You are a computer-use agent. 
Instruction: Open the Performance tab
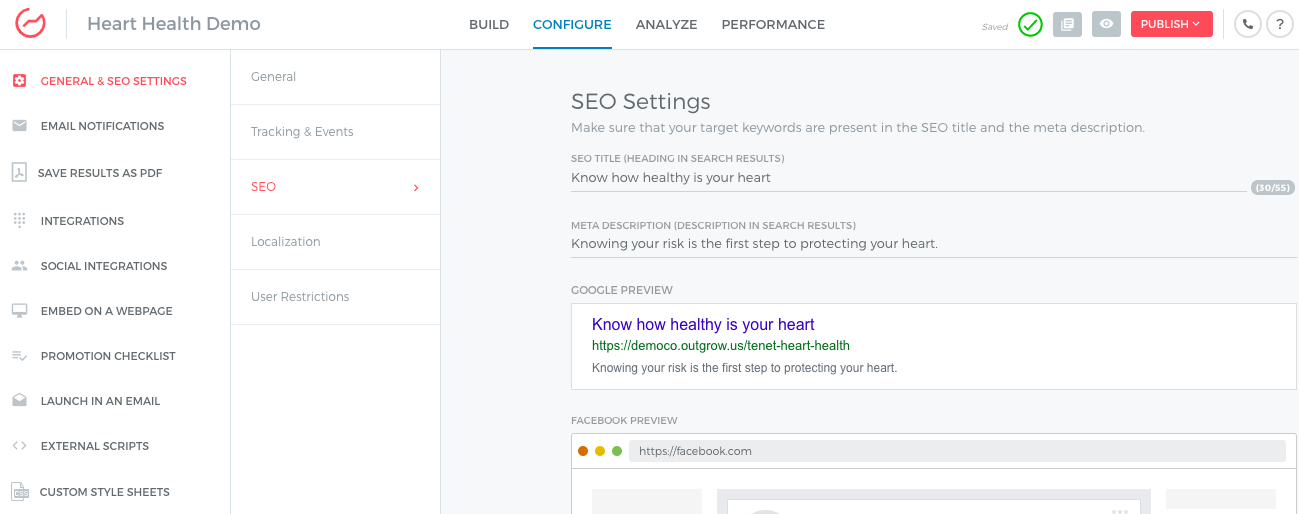(773, 24)
